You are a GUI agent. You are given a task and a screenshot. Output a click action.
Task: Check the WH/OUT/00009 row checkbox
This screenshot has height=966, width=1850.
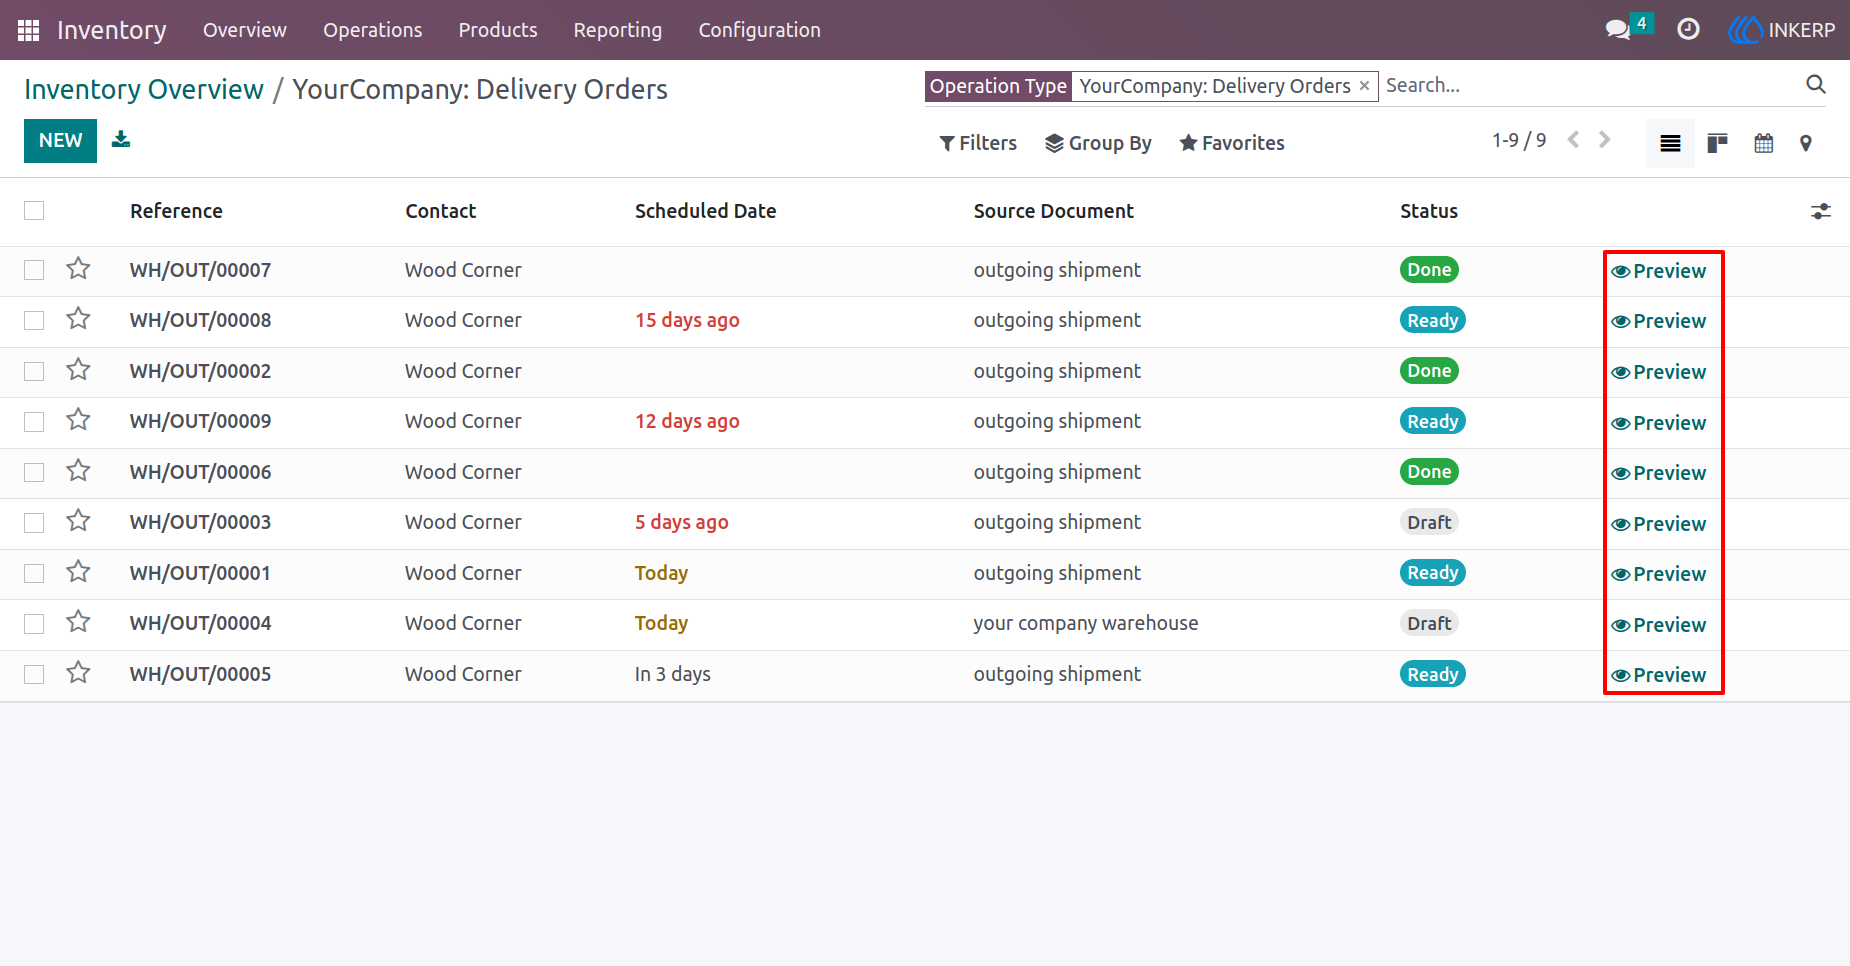click(34, 421)
